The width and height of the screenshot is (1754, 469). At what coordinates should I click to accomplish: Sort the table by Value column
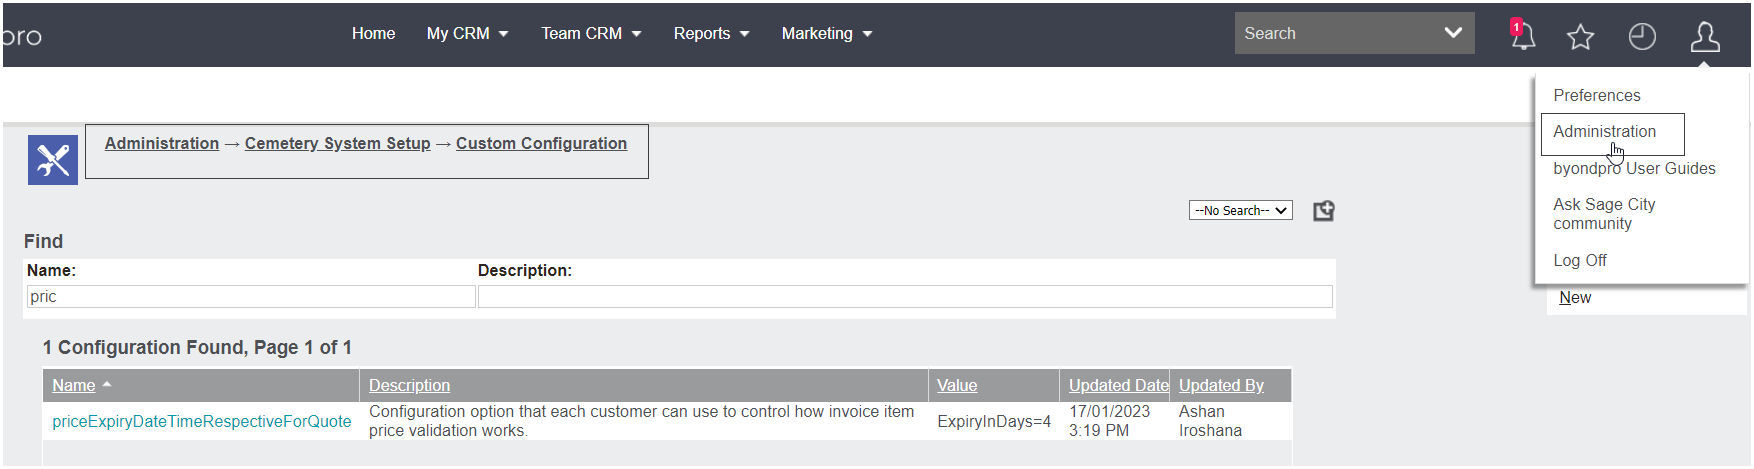point(957,385)
